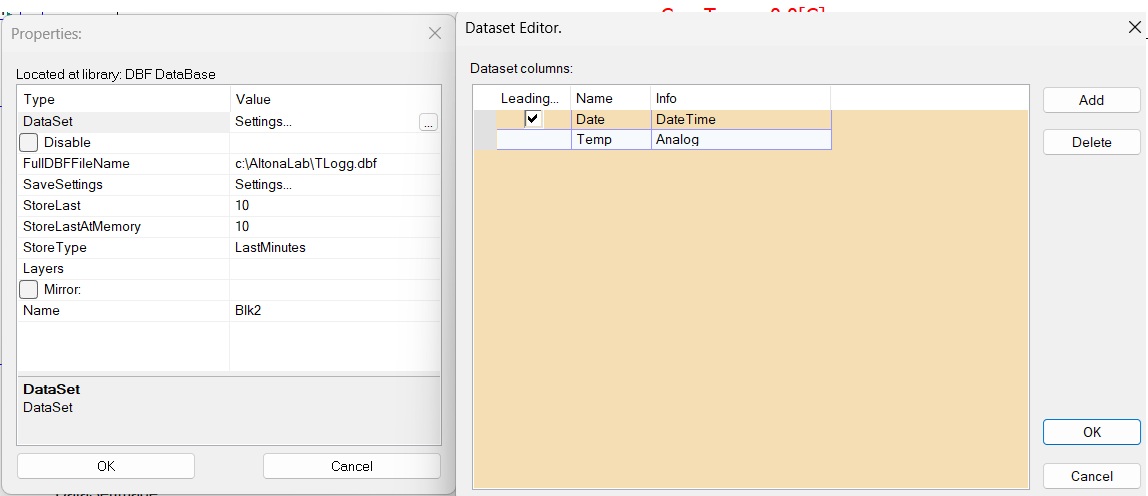Click the DataSet ellipsis browse button
The height and width of the screenshot is (496, 1148).
pyautogui.click(x=428, y=122)
